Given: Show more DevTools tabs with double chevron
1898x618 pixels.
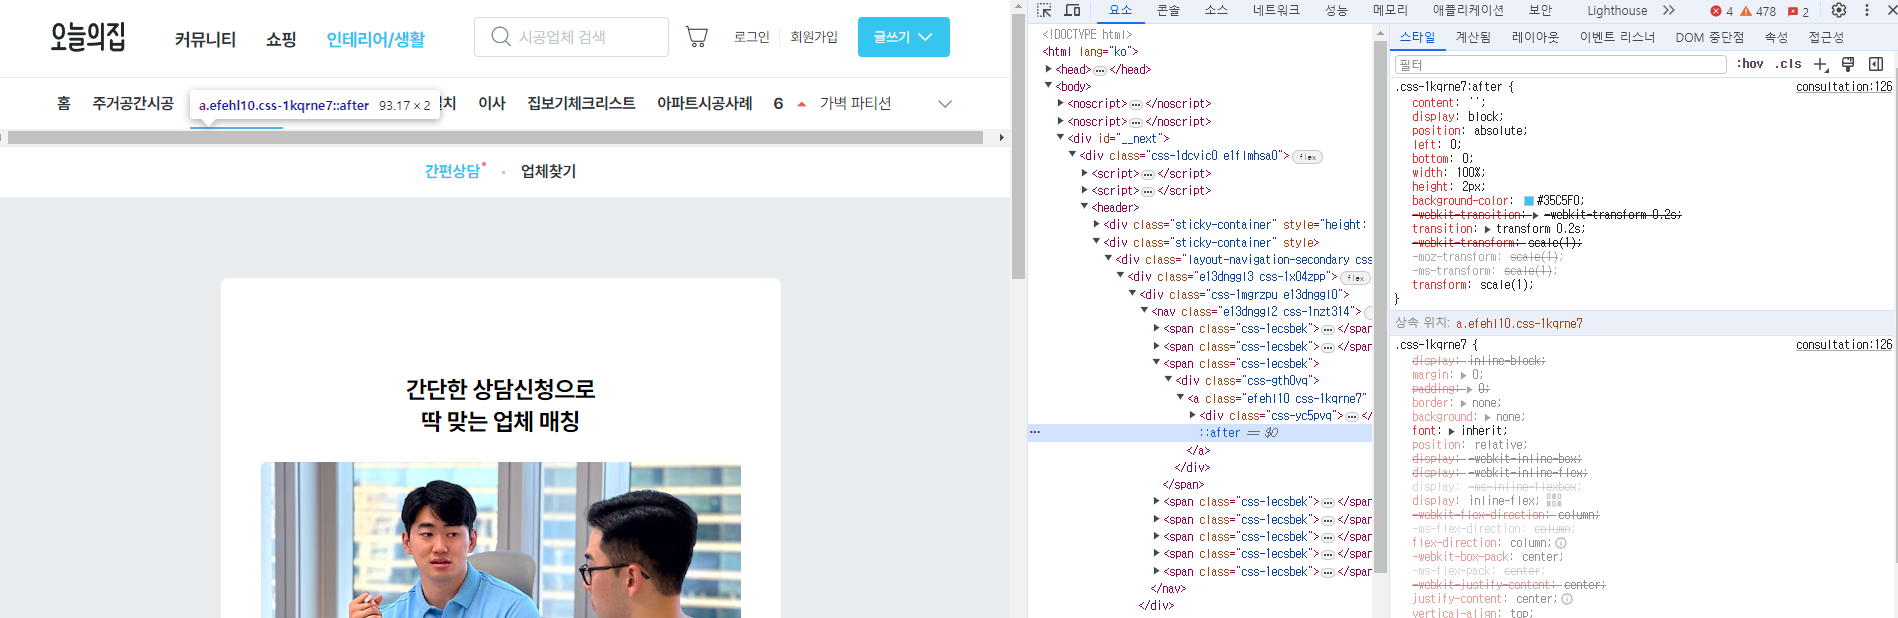Looking at the screenshot, I should [1668, 10].
